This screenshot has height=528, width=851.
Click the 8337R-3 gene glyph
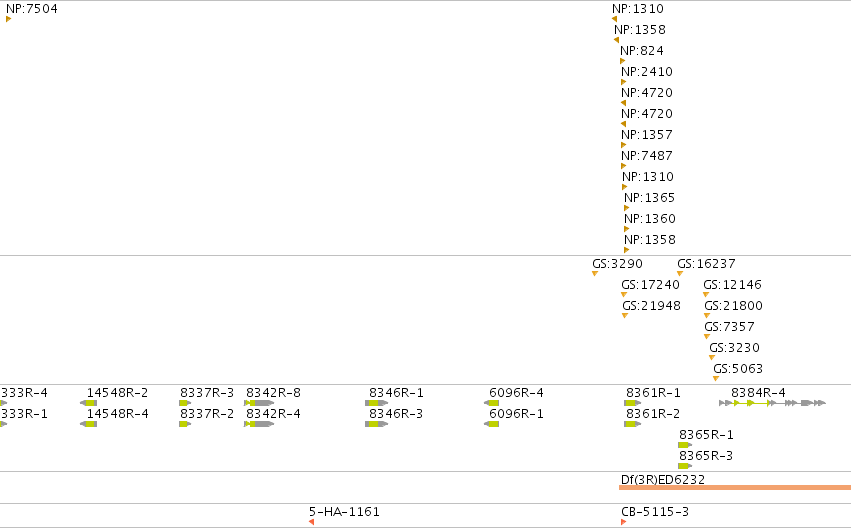[x=185, y=403]
